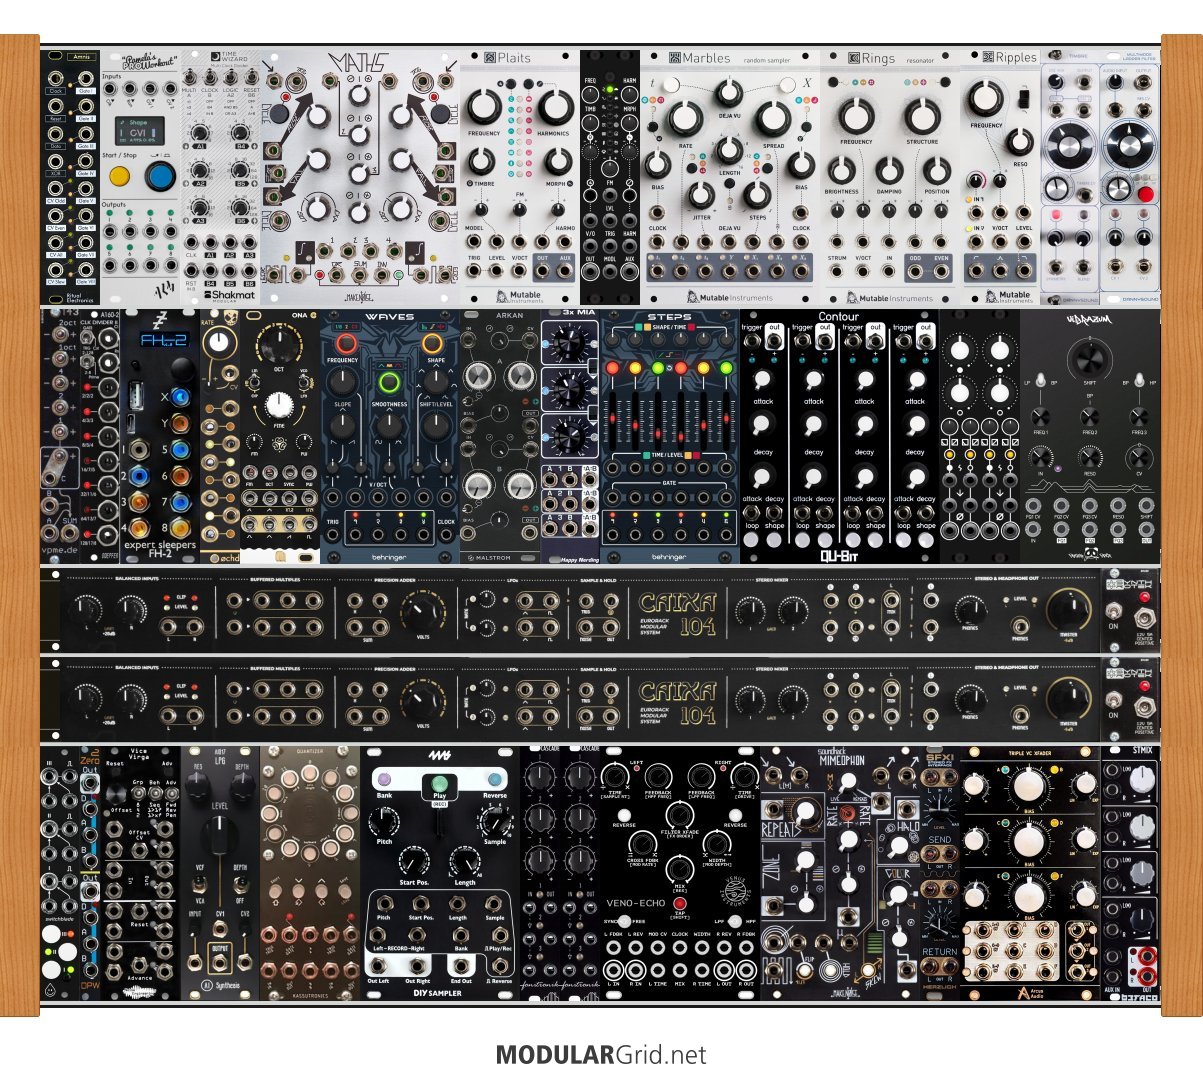Click the Veno-Echo MIX knob

(x=680, y=869)
